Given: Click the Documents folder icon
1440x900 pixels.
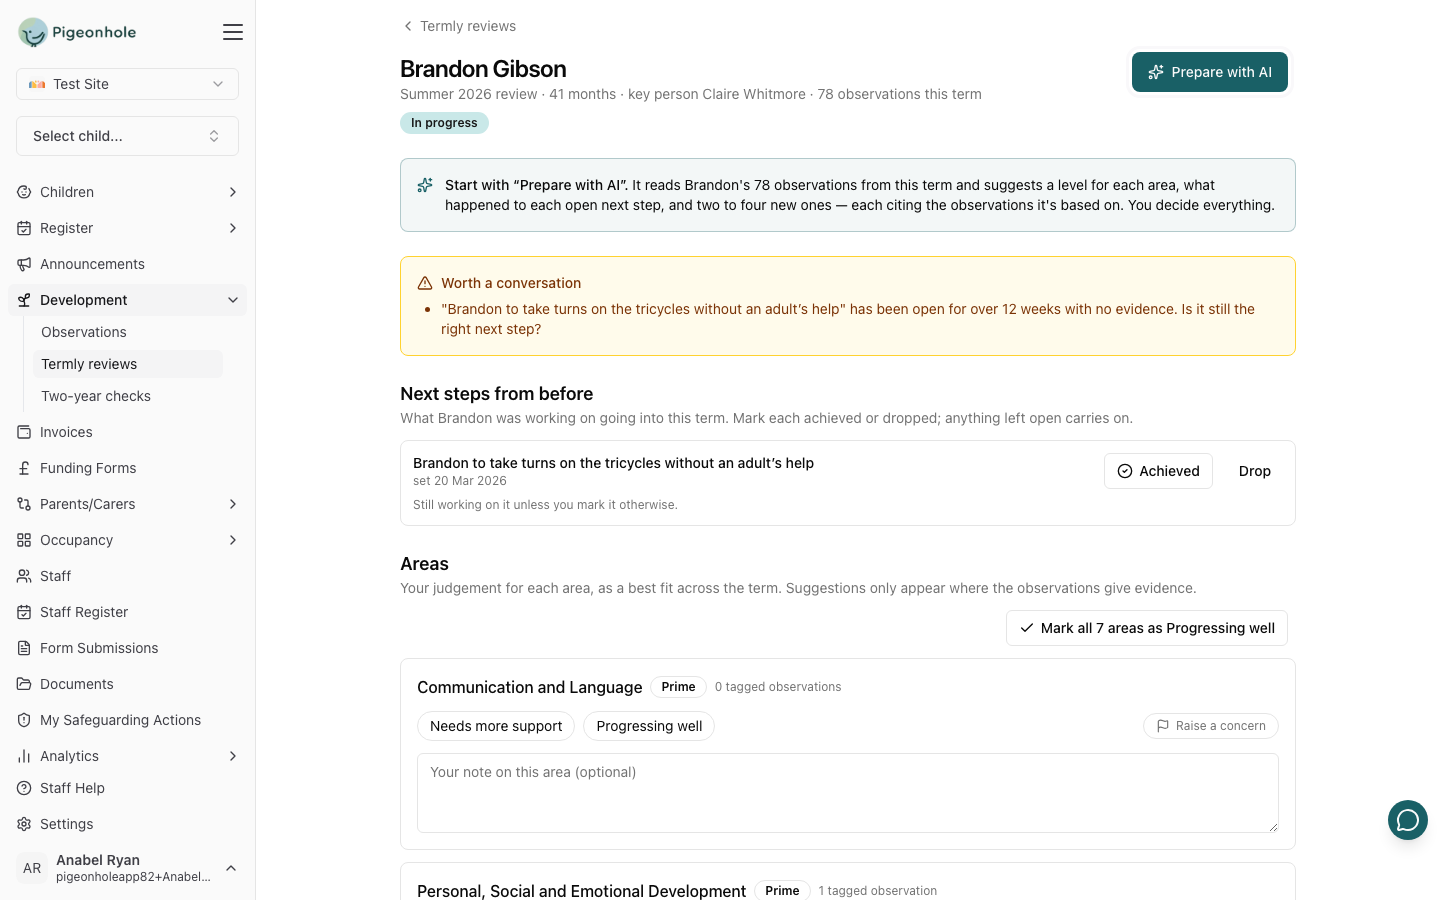Looking at the screenshot, I should point(24,684).
